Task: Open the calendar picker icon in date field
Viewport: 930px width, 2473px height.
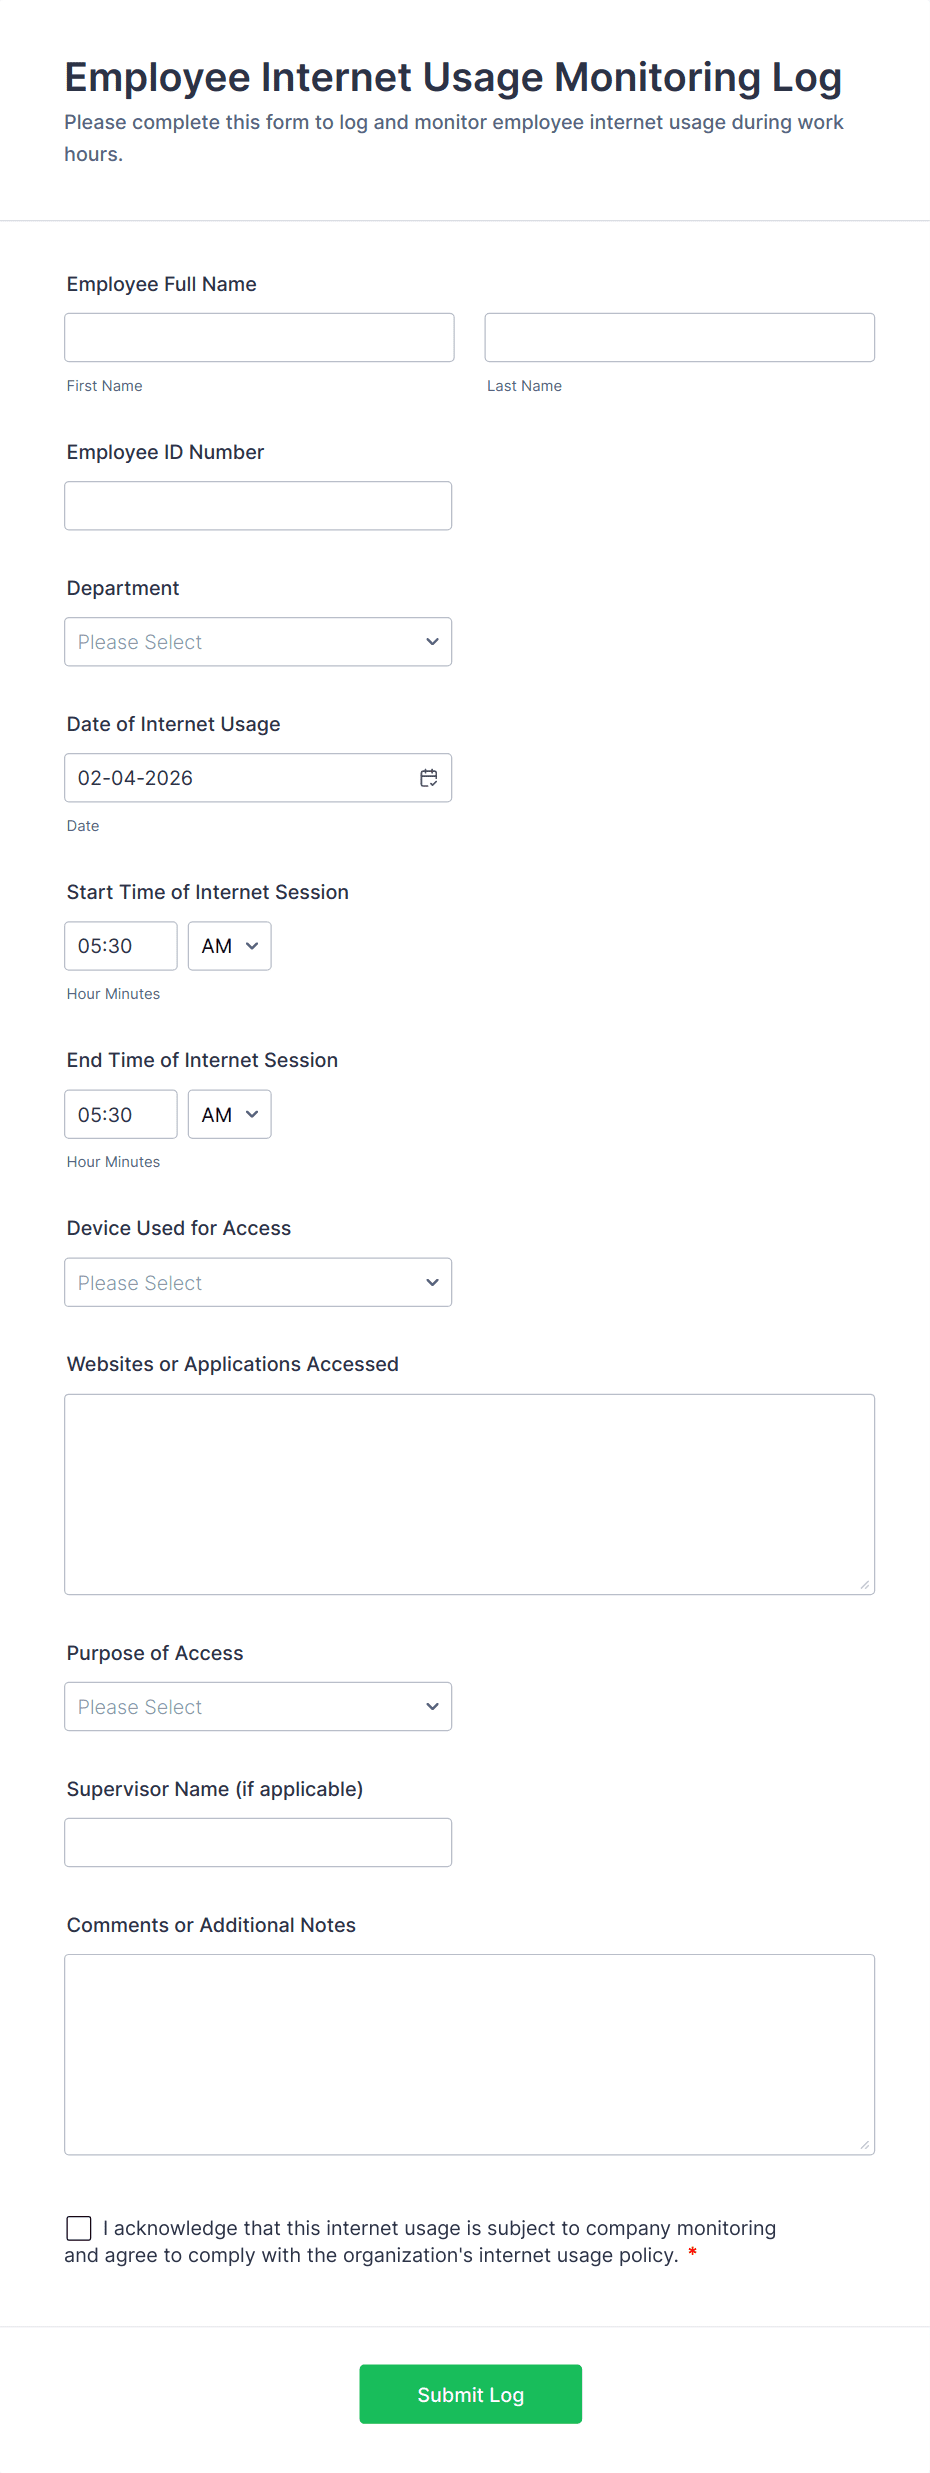Action: (x=428, y=778)
